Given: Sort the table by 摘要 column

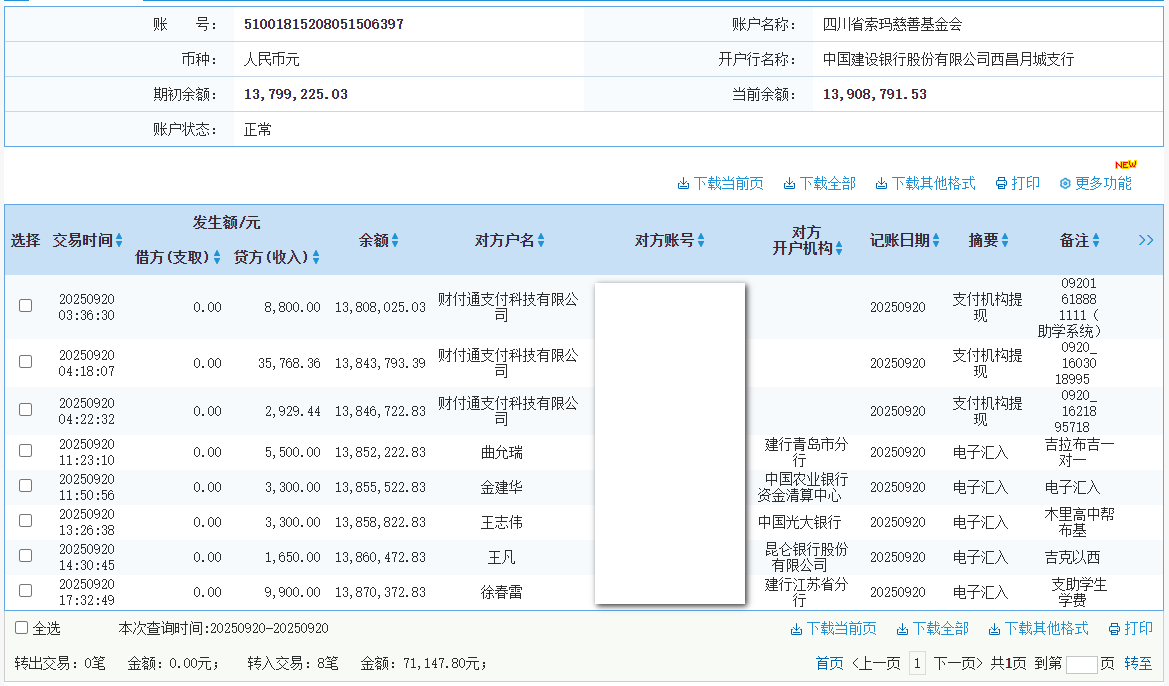Looking at the screenshot, I should coord(1005,241).
